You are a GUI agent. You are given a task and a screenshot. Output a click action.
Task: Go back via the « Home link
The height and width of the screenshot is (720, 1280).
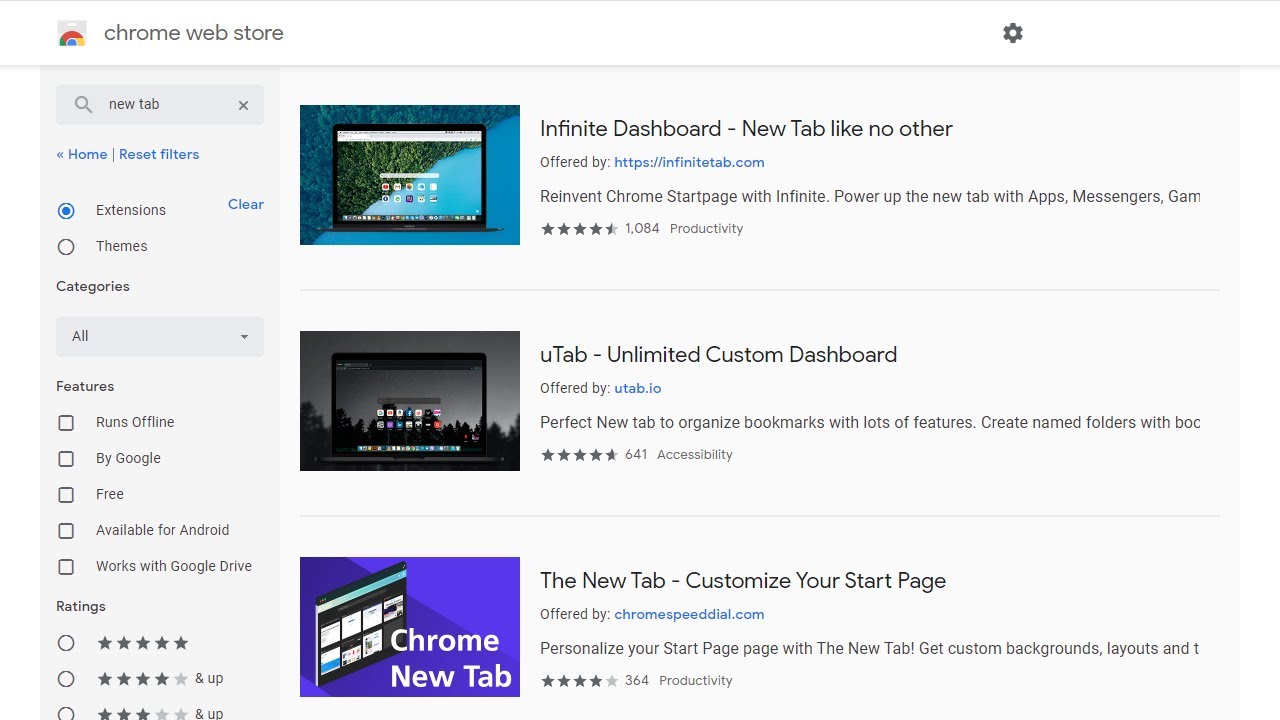(82, 154)
